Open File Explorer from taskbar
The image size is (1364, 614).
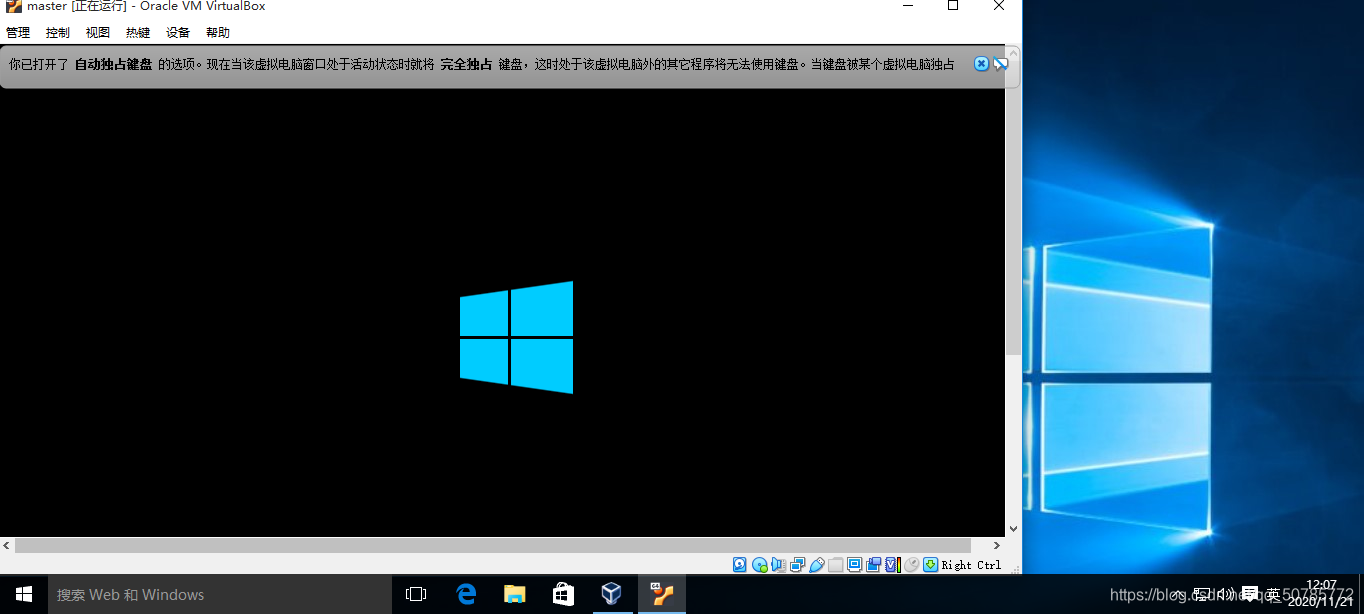click(x=515, y=594)
